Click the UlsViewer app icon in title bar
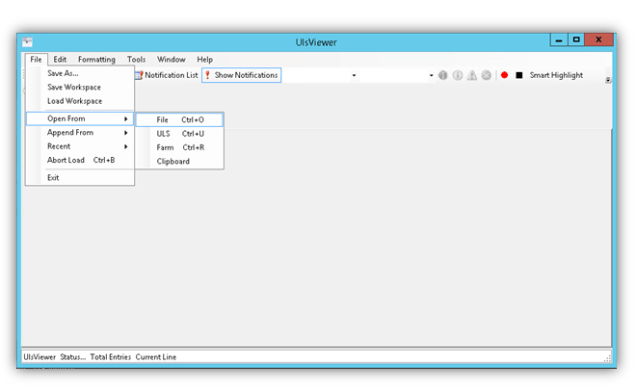The image size is (636, 390). (27, 42)
